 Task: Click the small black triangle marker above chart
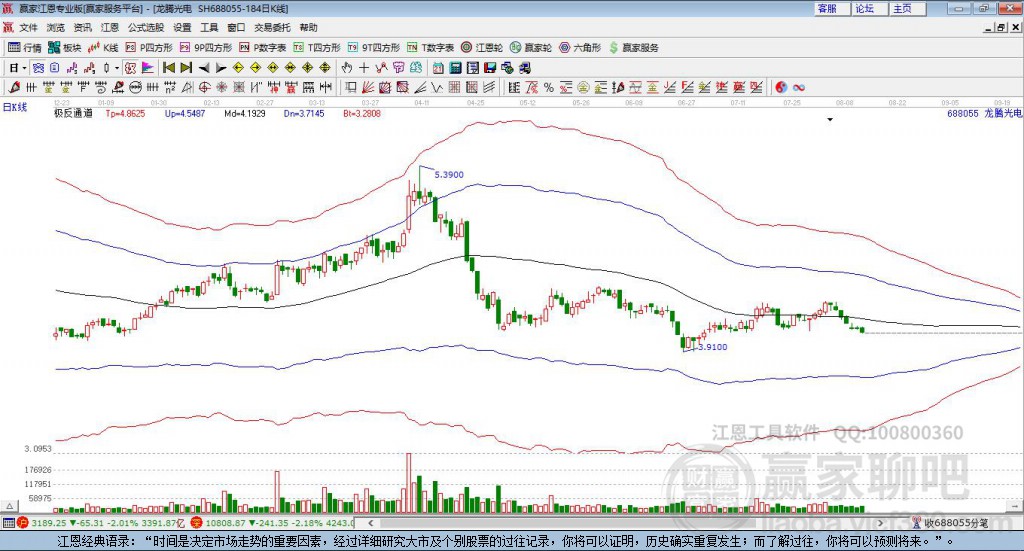click(x=830, y=119)
